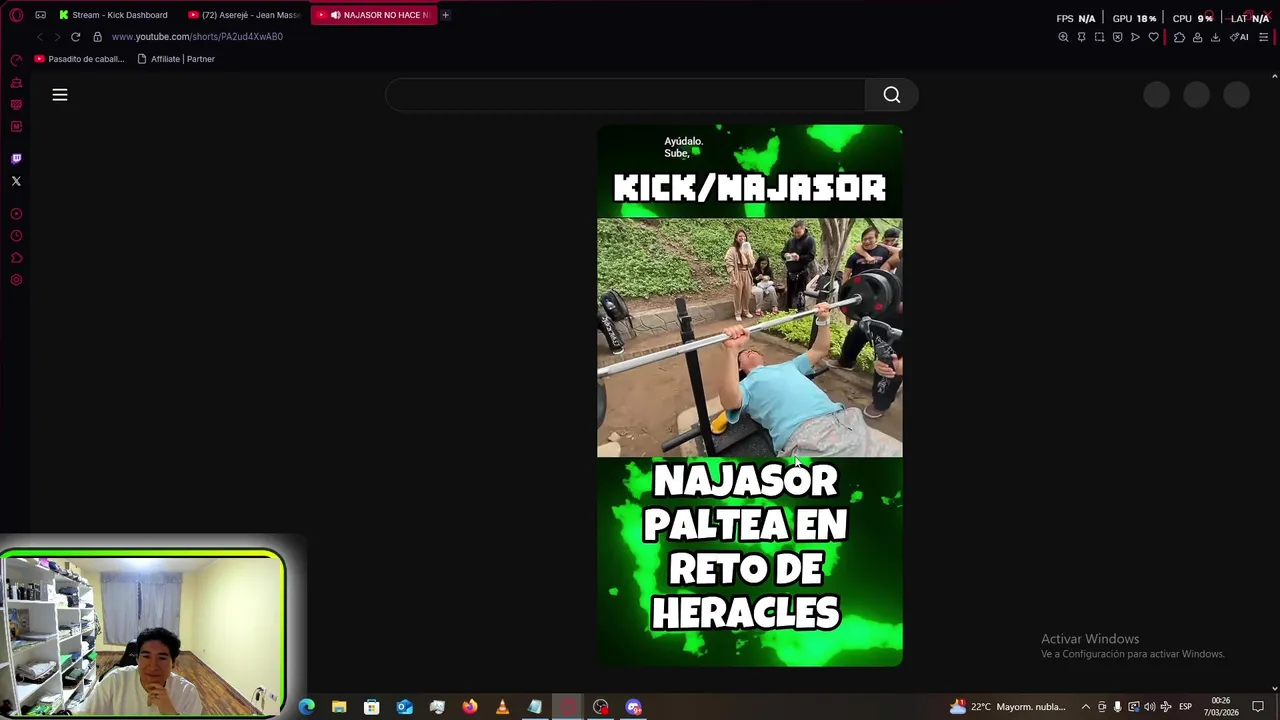Open Discord from taskbar
This screenshot has width=1280, height=720.
click(x=633, y=707)
